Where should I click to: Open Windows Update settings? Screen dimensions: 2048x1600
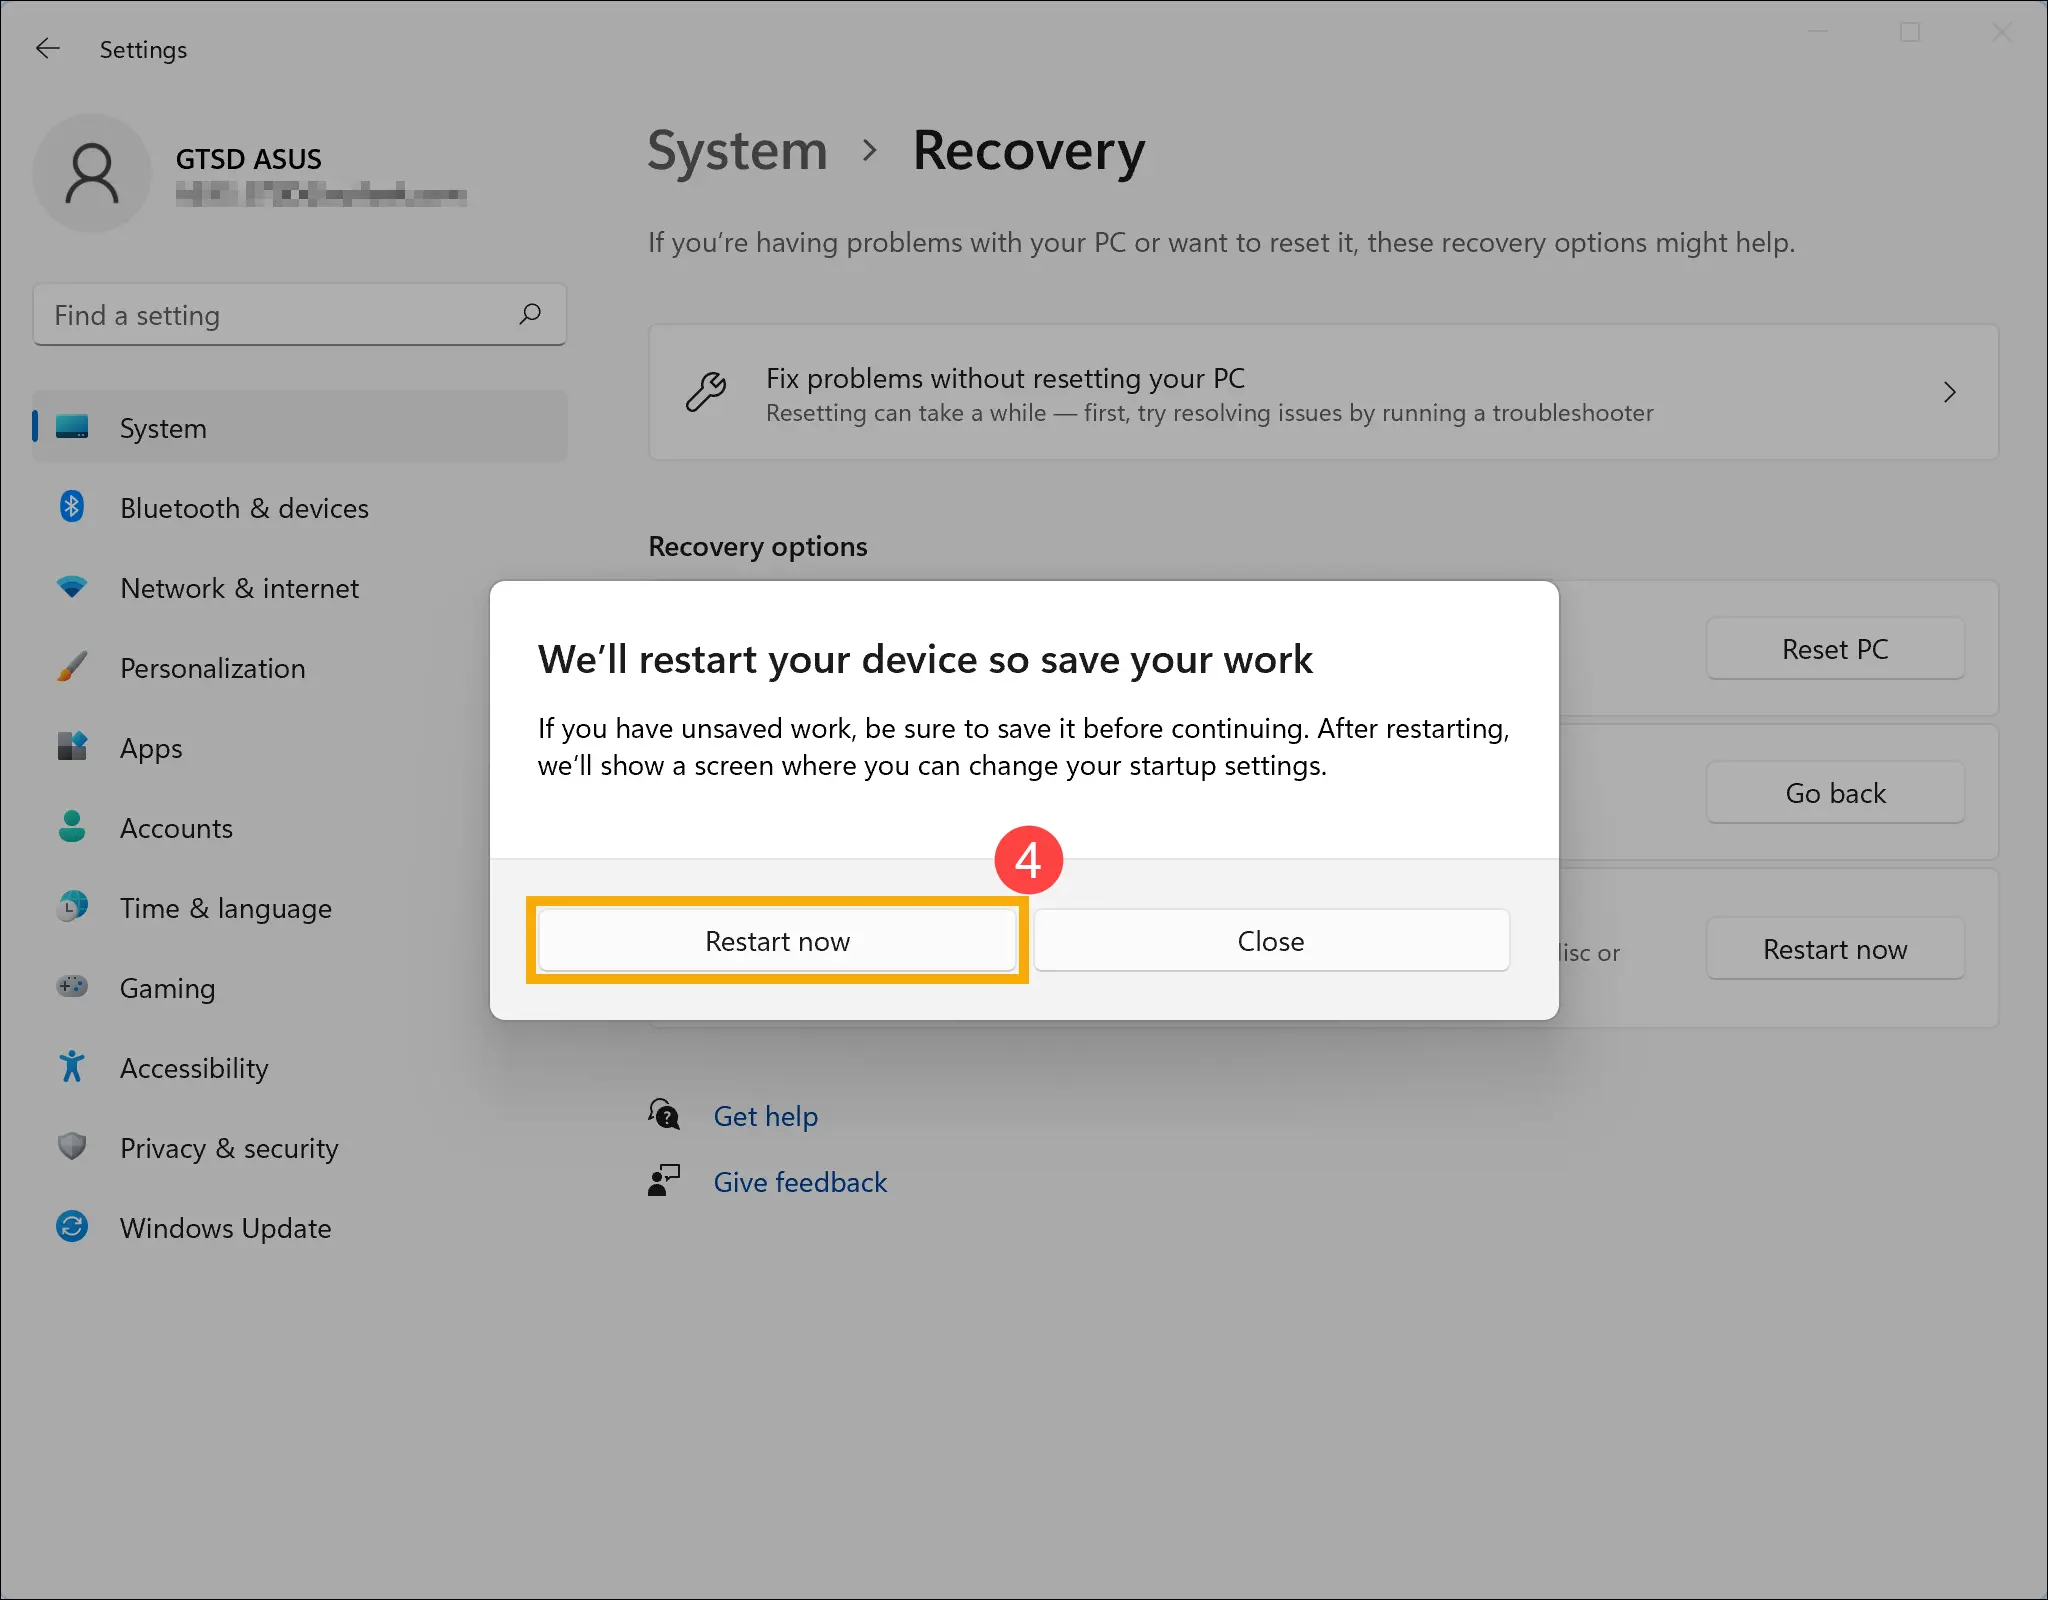click(x=225, y=1228)
